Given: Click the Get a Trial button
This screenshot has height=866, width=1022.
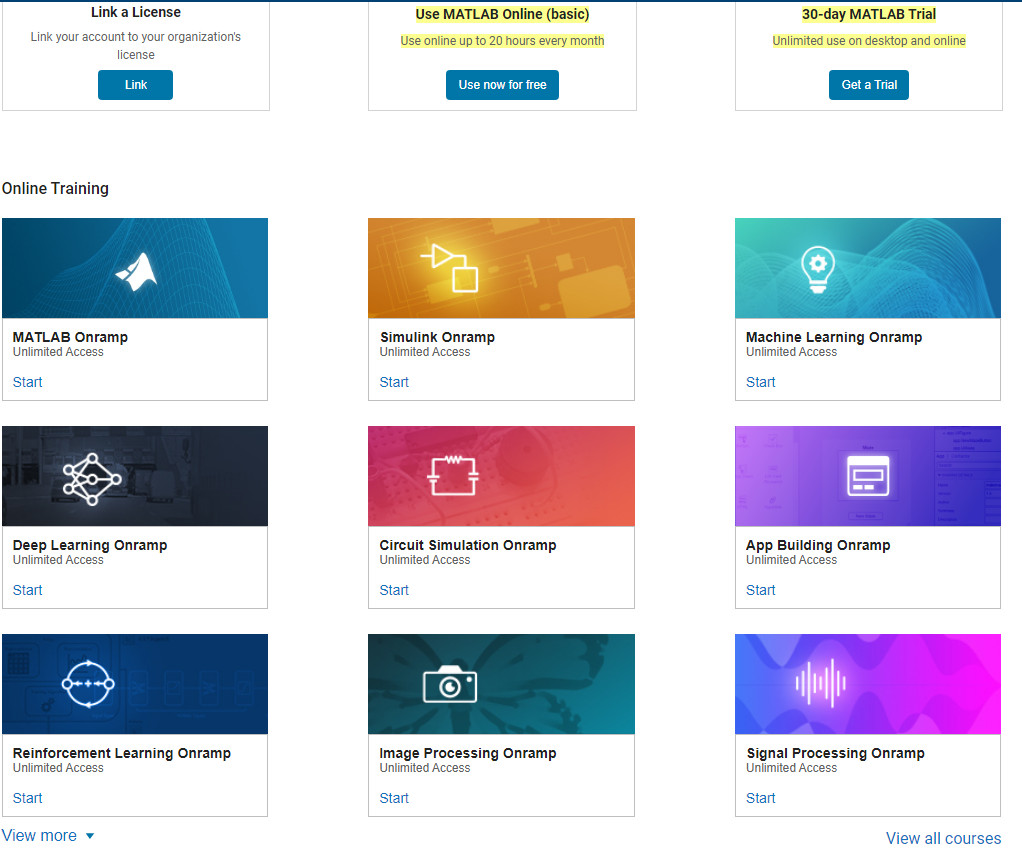Looking at the screenshot, I should coord(869,85).
